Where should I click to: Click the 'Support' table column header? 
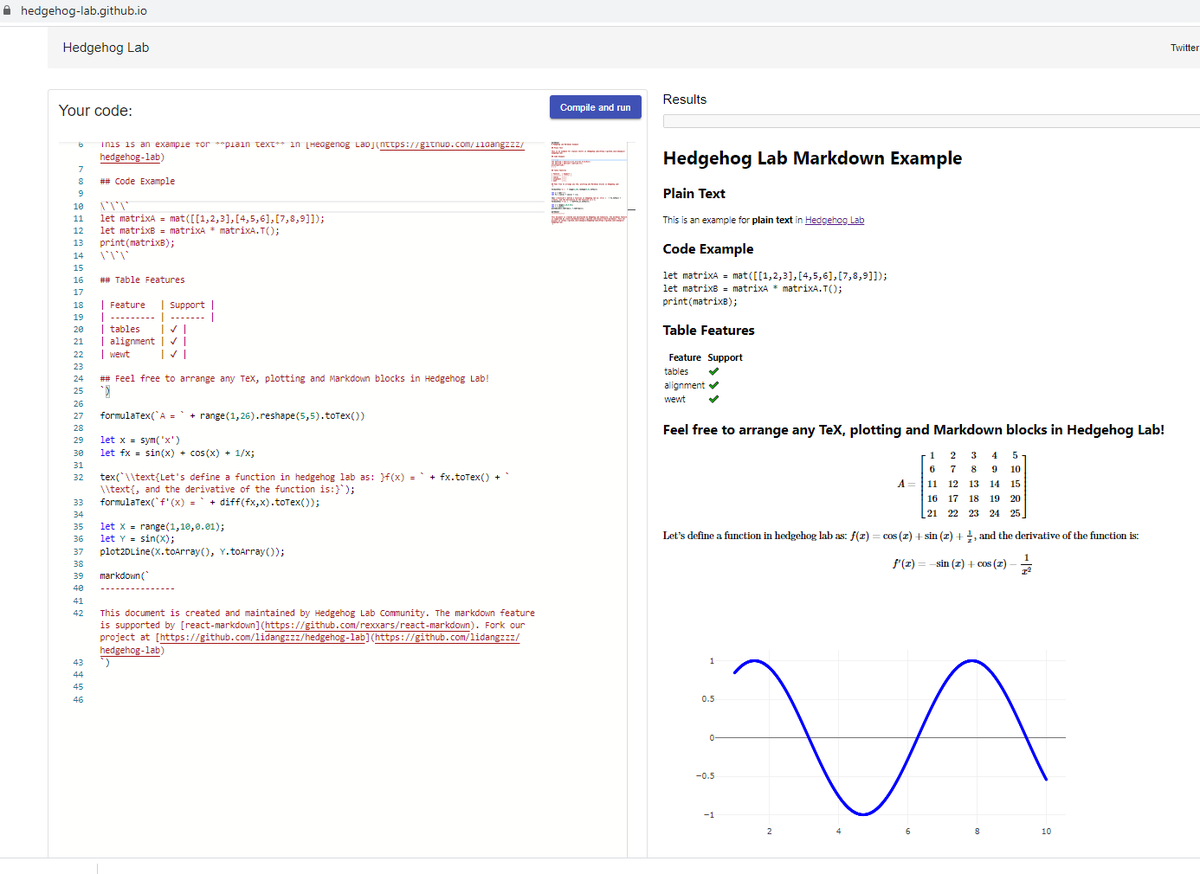[725, 357]
